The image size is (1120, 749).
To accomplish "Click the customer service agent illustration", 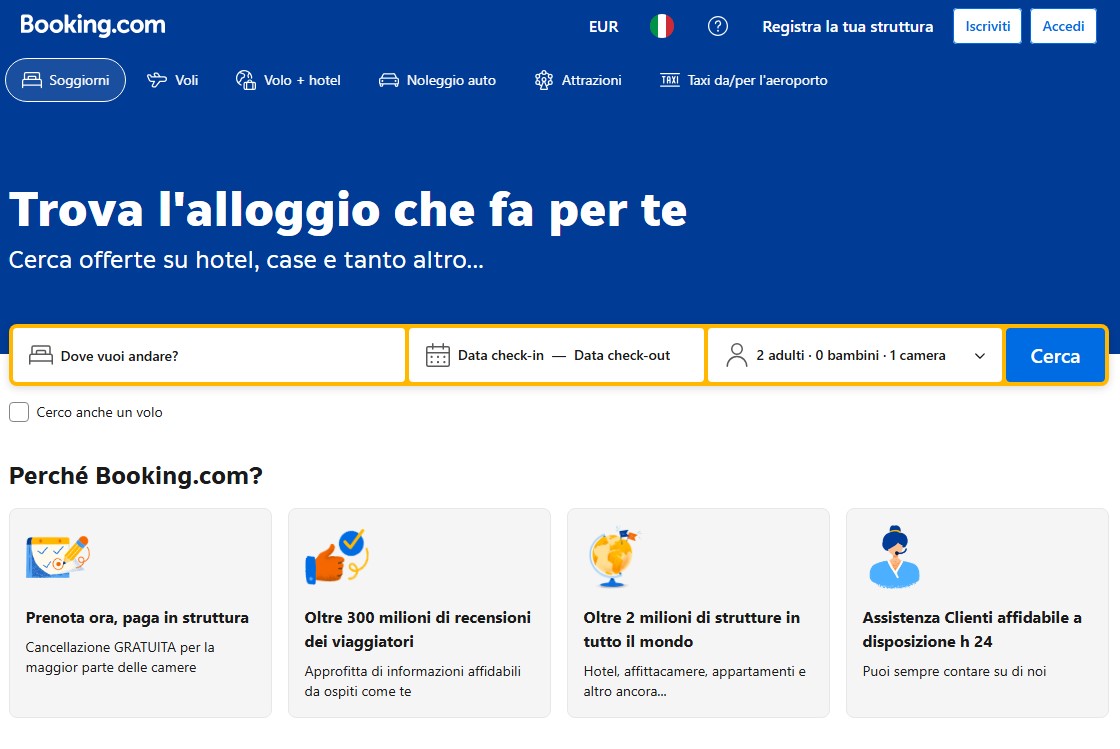I will (x=893, y=556).
